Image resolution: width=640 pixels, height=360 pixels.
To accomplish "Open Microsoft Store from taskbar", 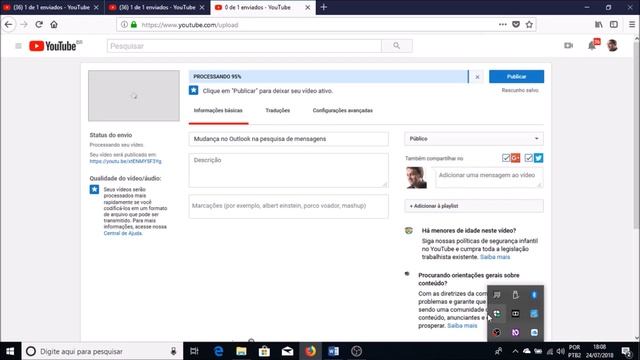I will (x=264, y=351).
